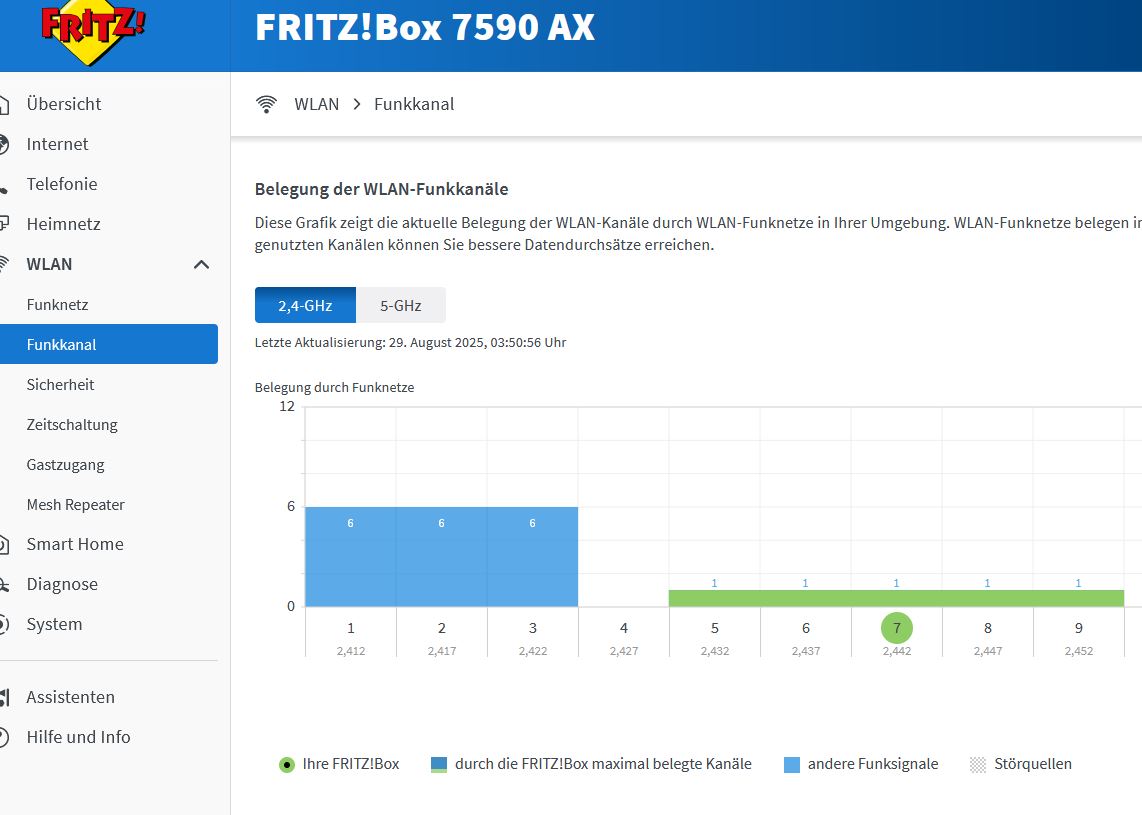Click the Belegung durch Funknetze label
This screenshot has width=1142, height=815.
[334, 387]
